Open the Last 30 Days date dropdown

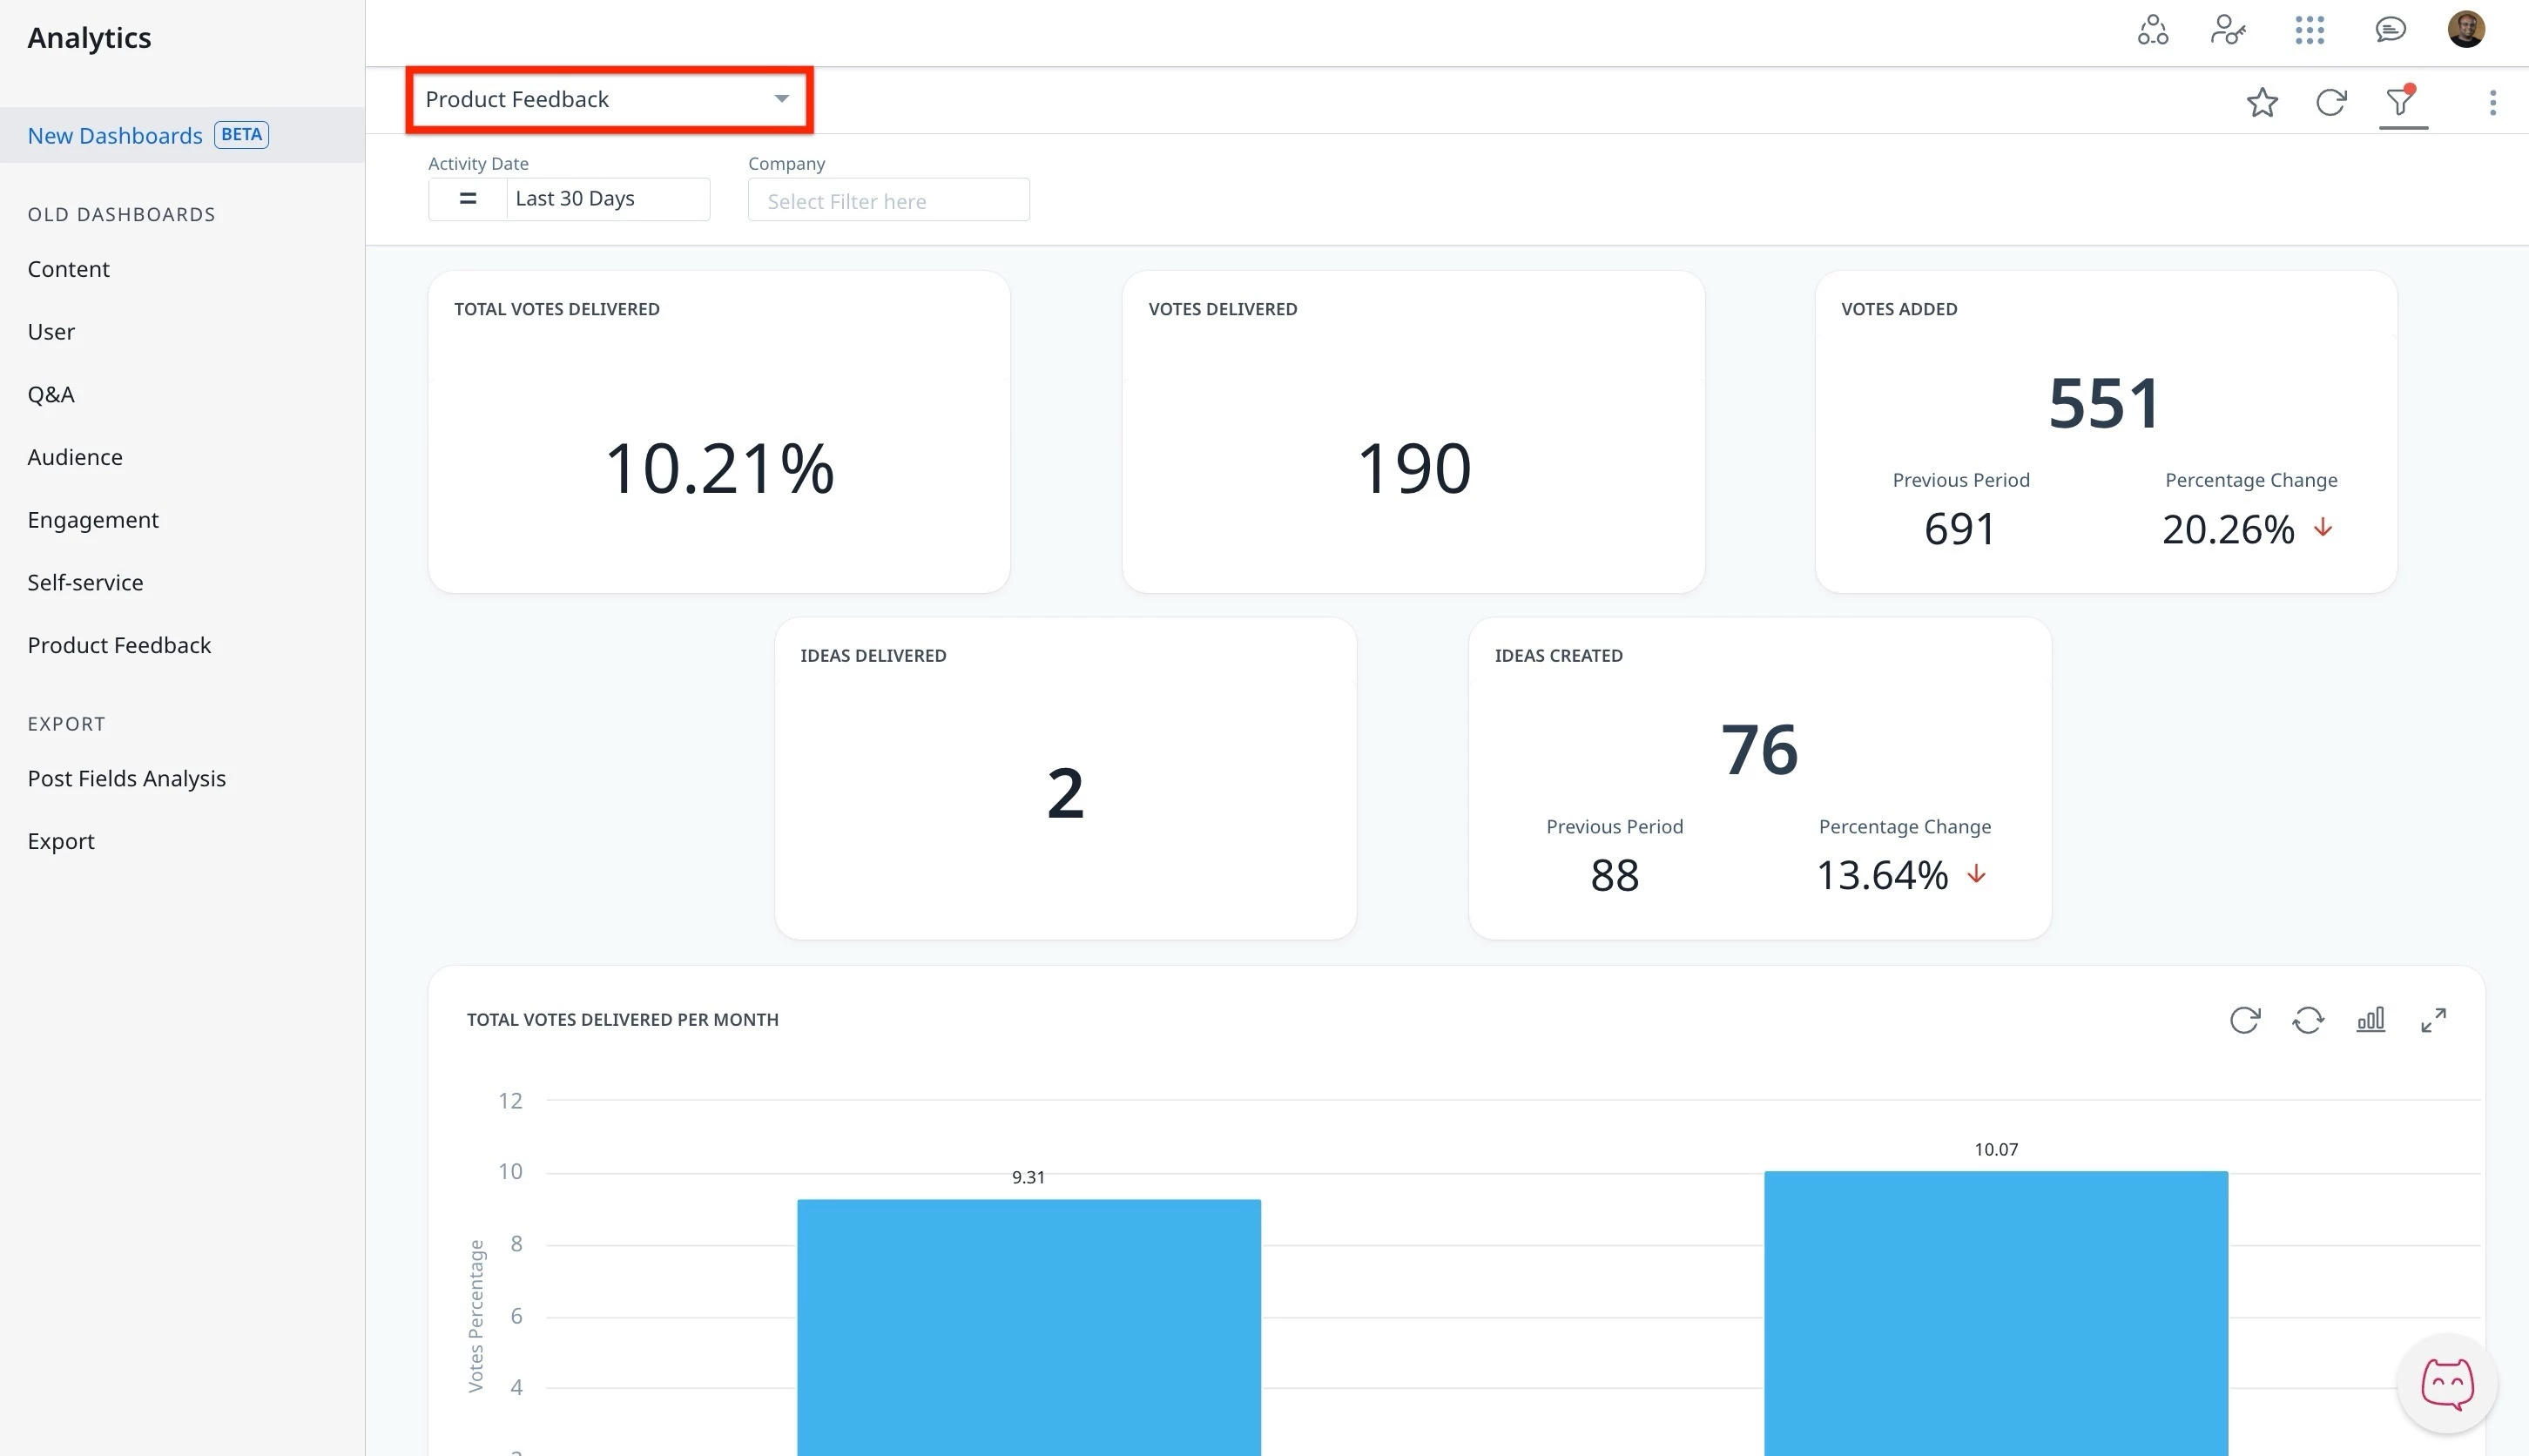pyautogui.click(x=607, y=199)
